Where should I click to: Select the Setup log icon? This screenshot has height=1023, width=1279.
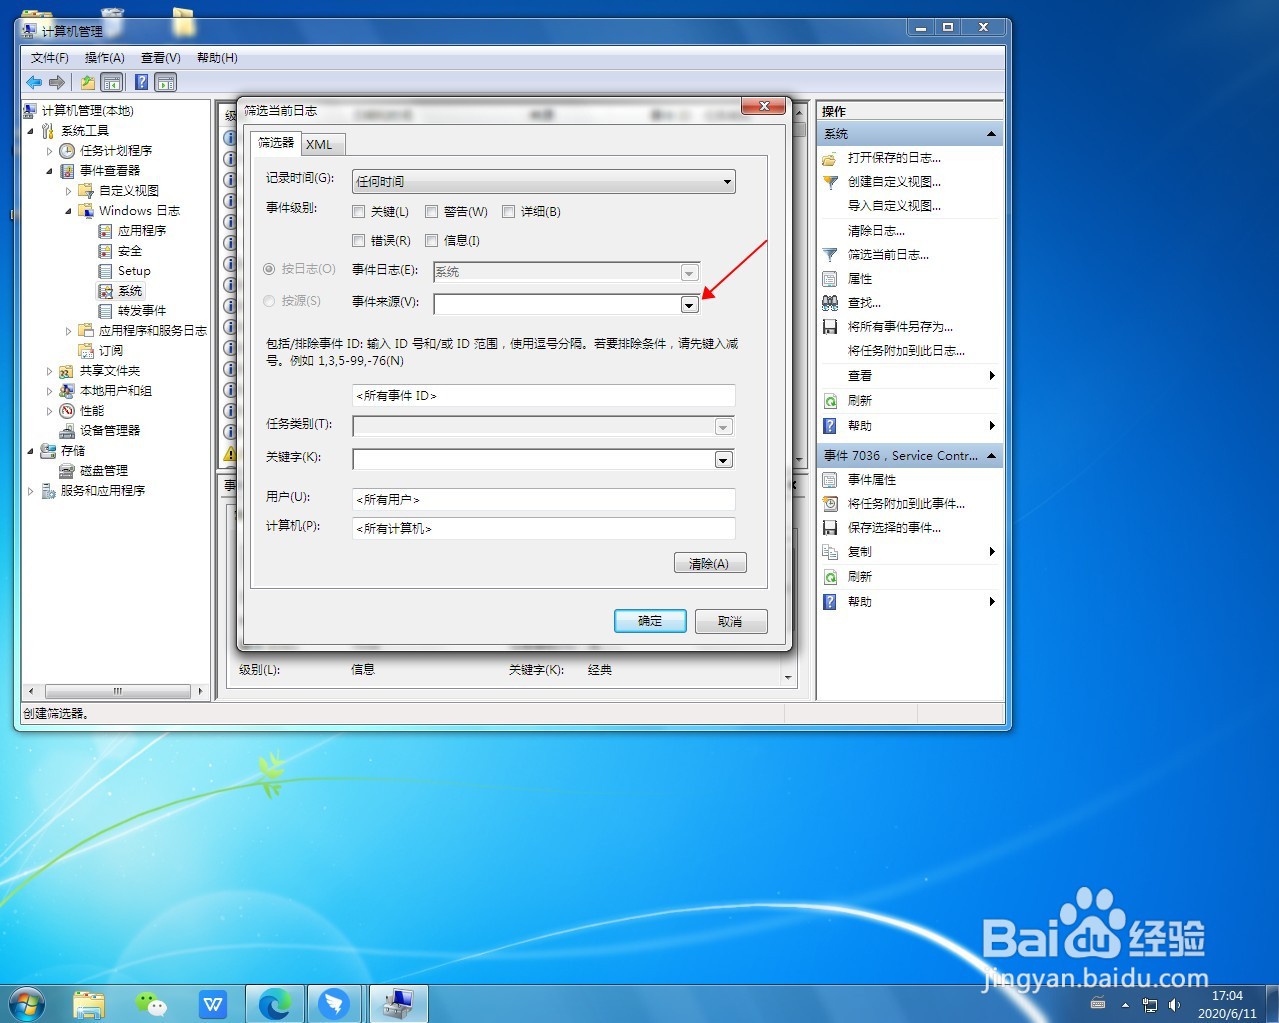click(105, 271)
